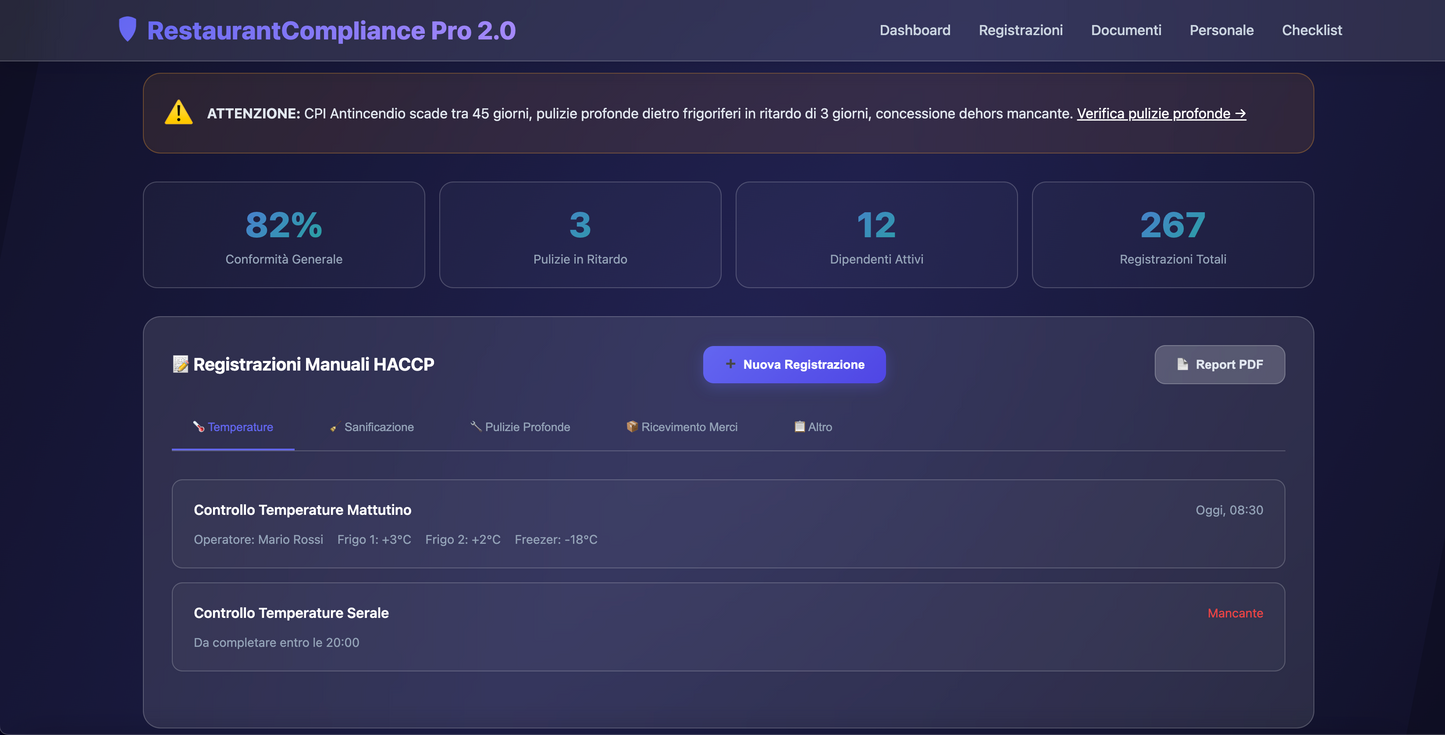Select the thermometer icon on the Temperature tab
Image resolution: width=1445 pixels, height=735 pixels.
coord(197,426)
